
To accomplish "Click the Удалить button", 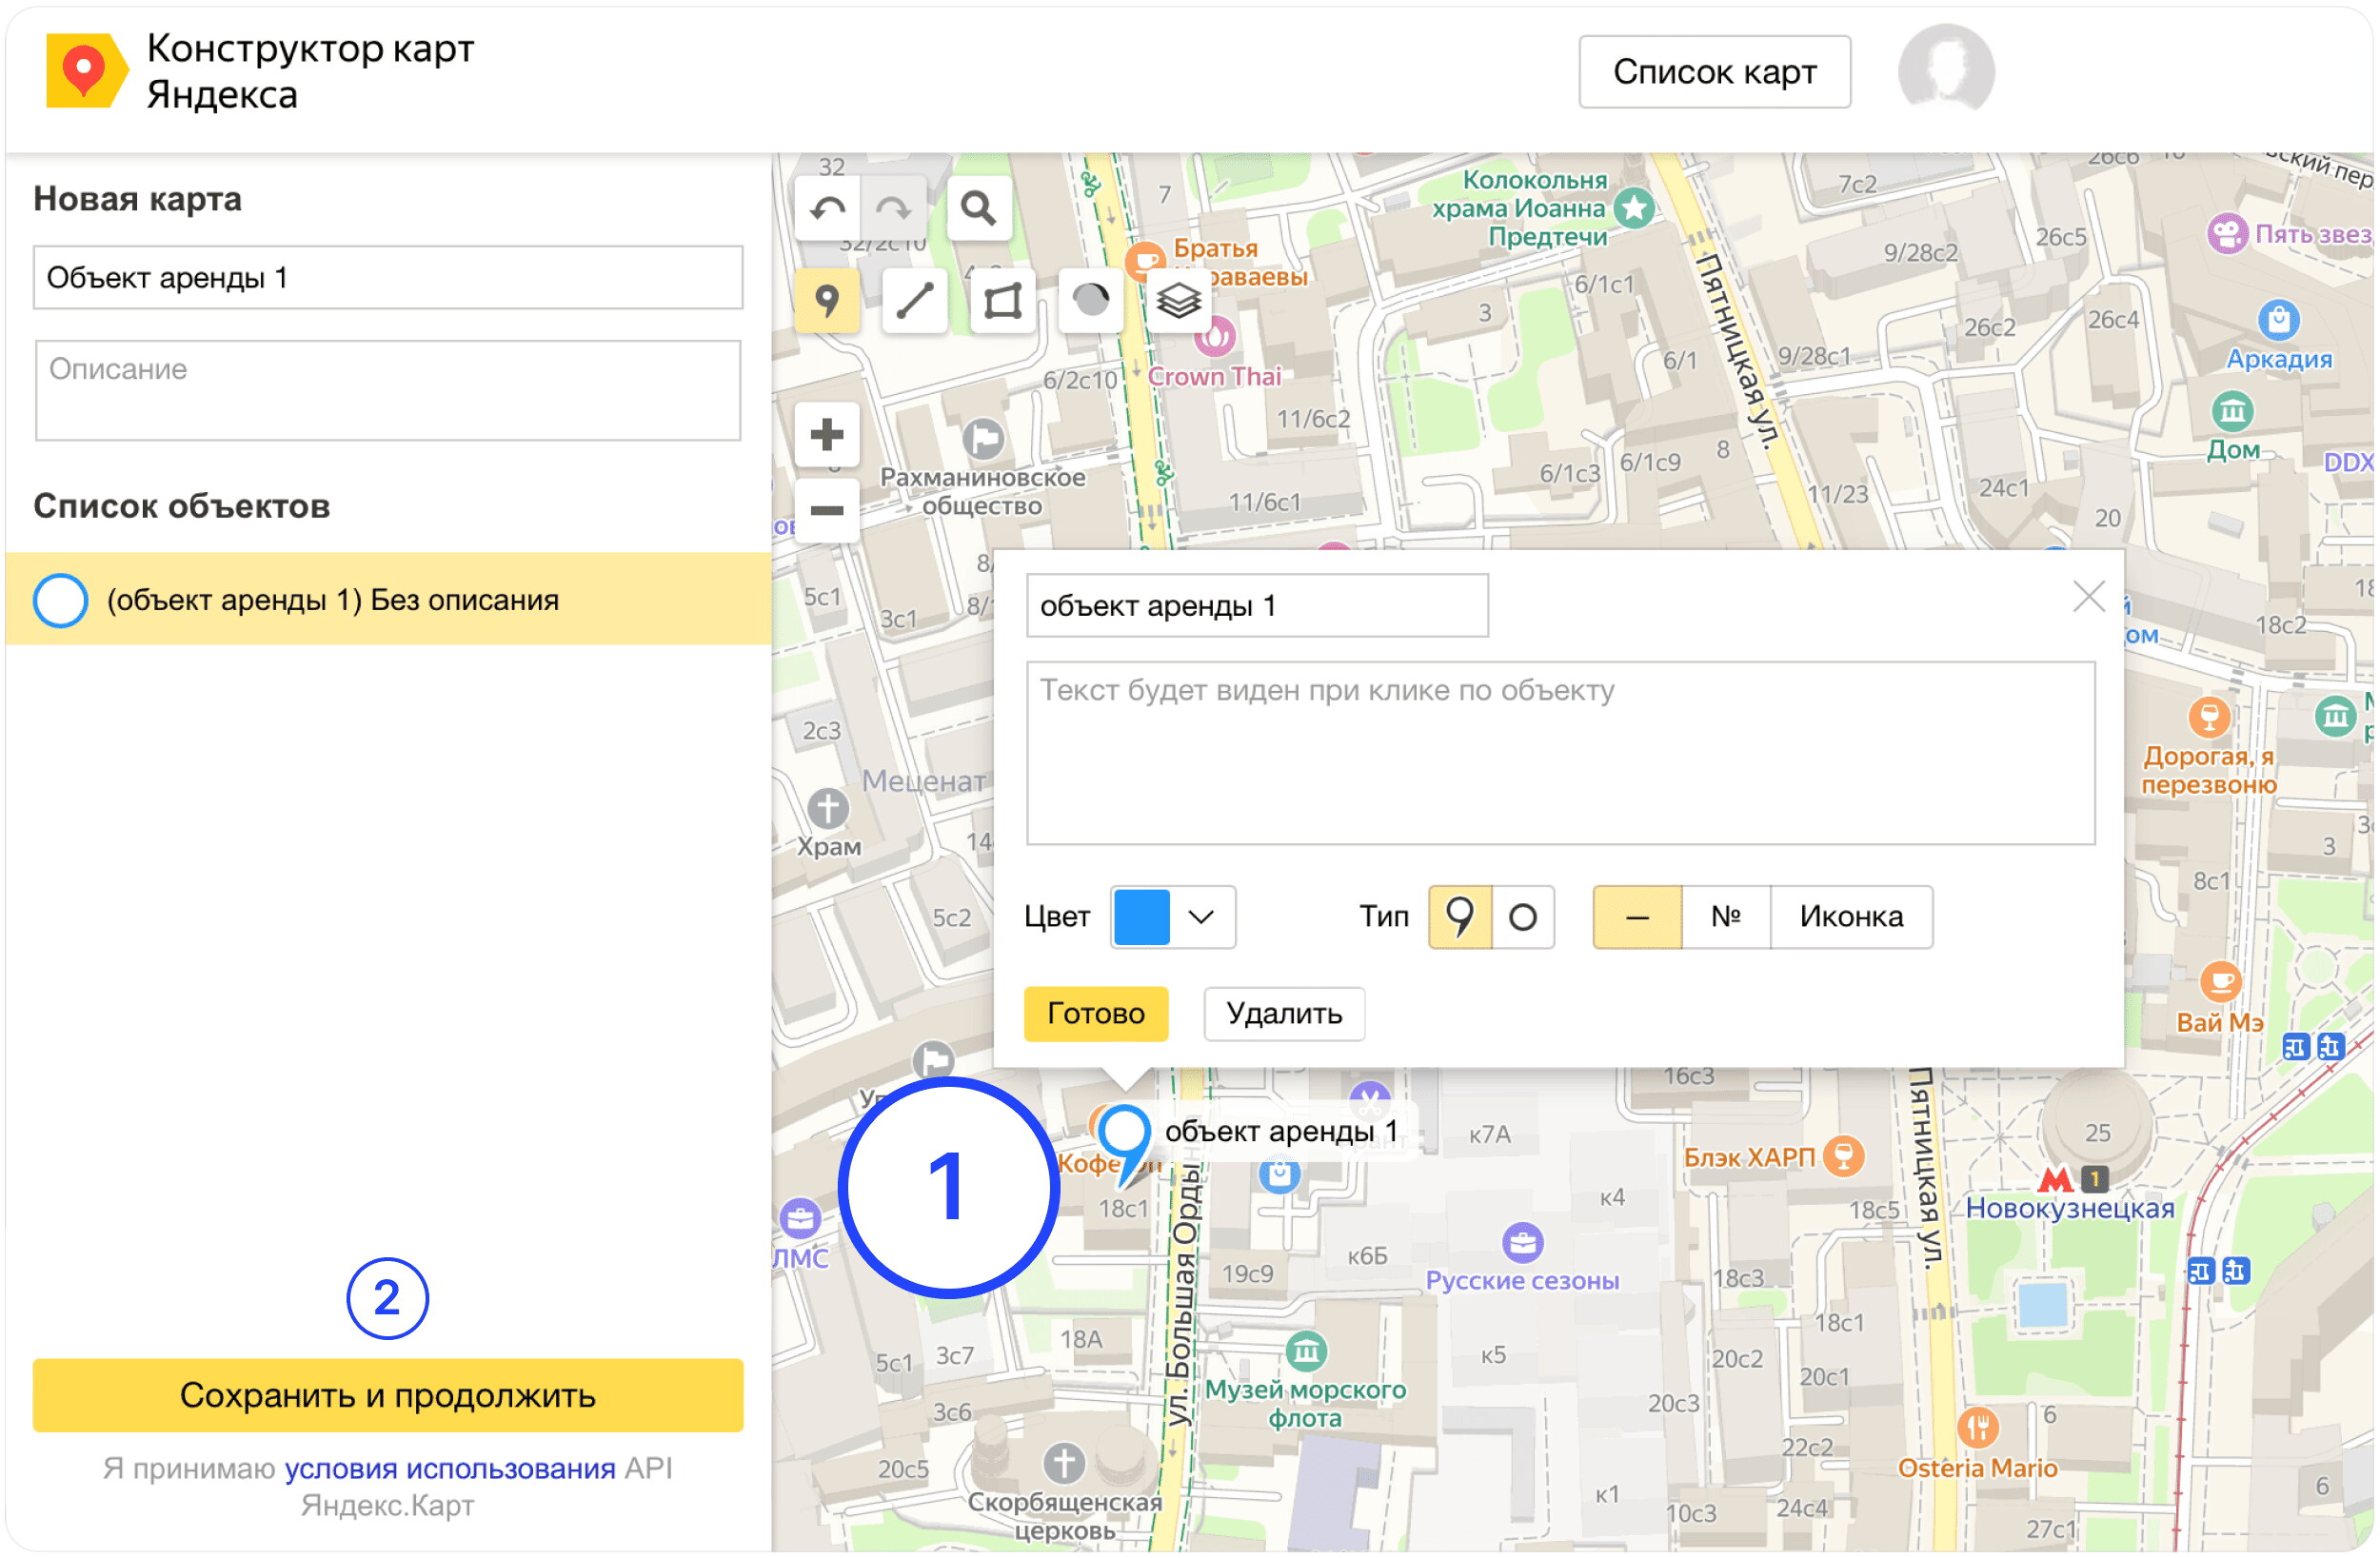I will pyautogui.click(x=1284, y=1014).
